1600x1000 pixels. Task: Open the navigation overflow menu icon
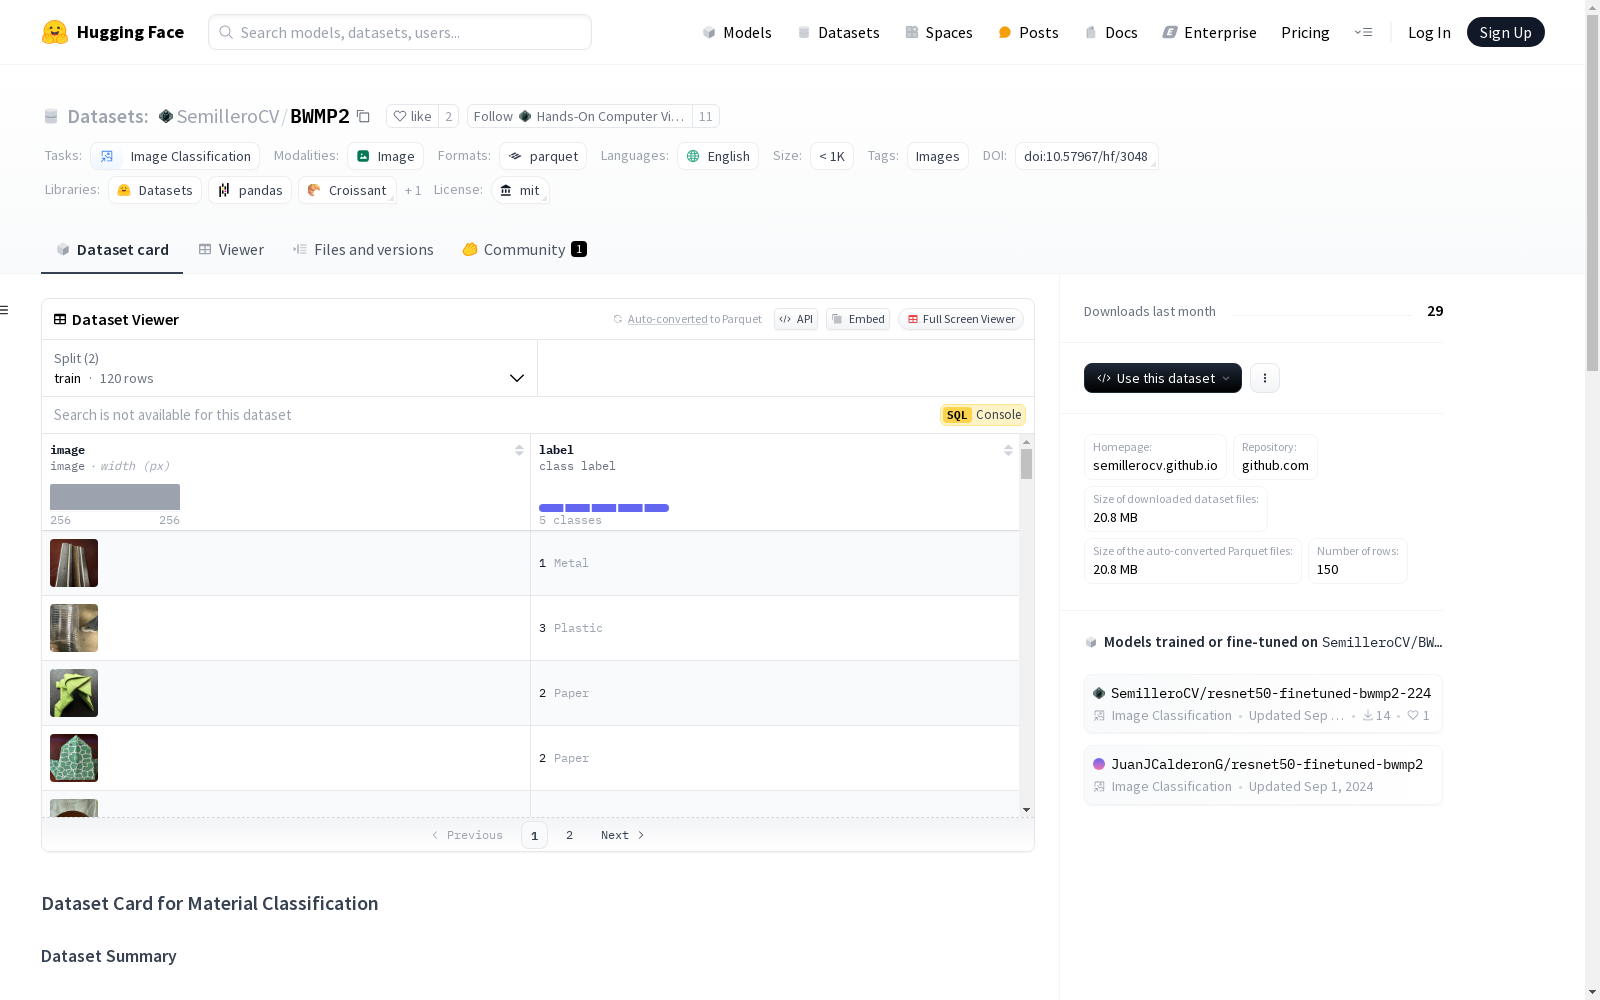pos(1364,32)
